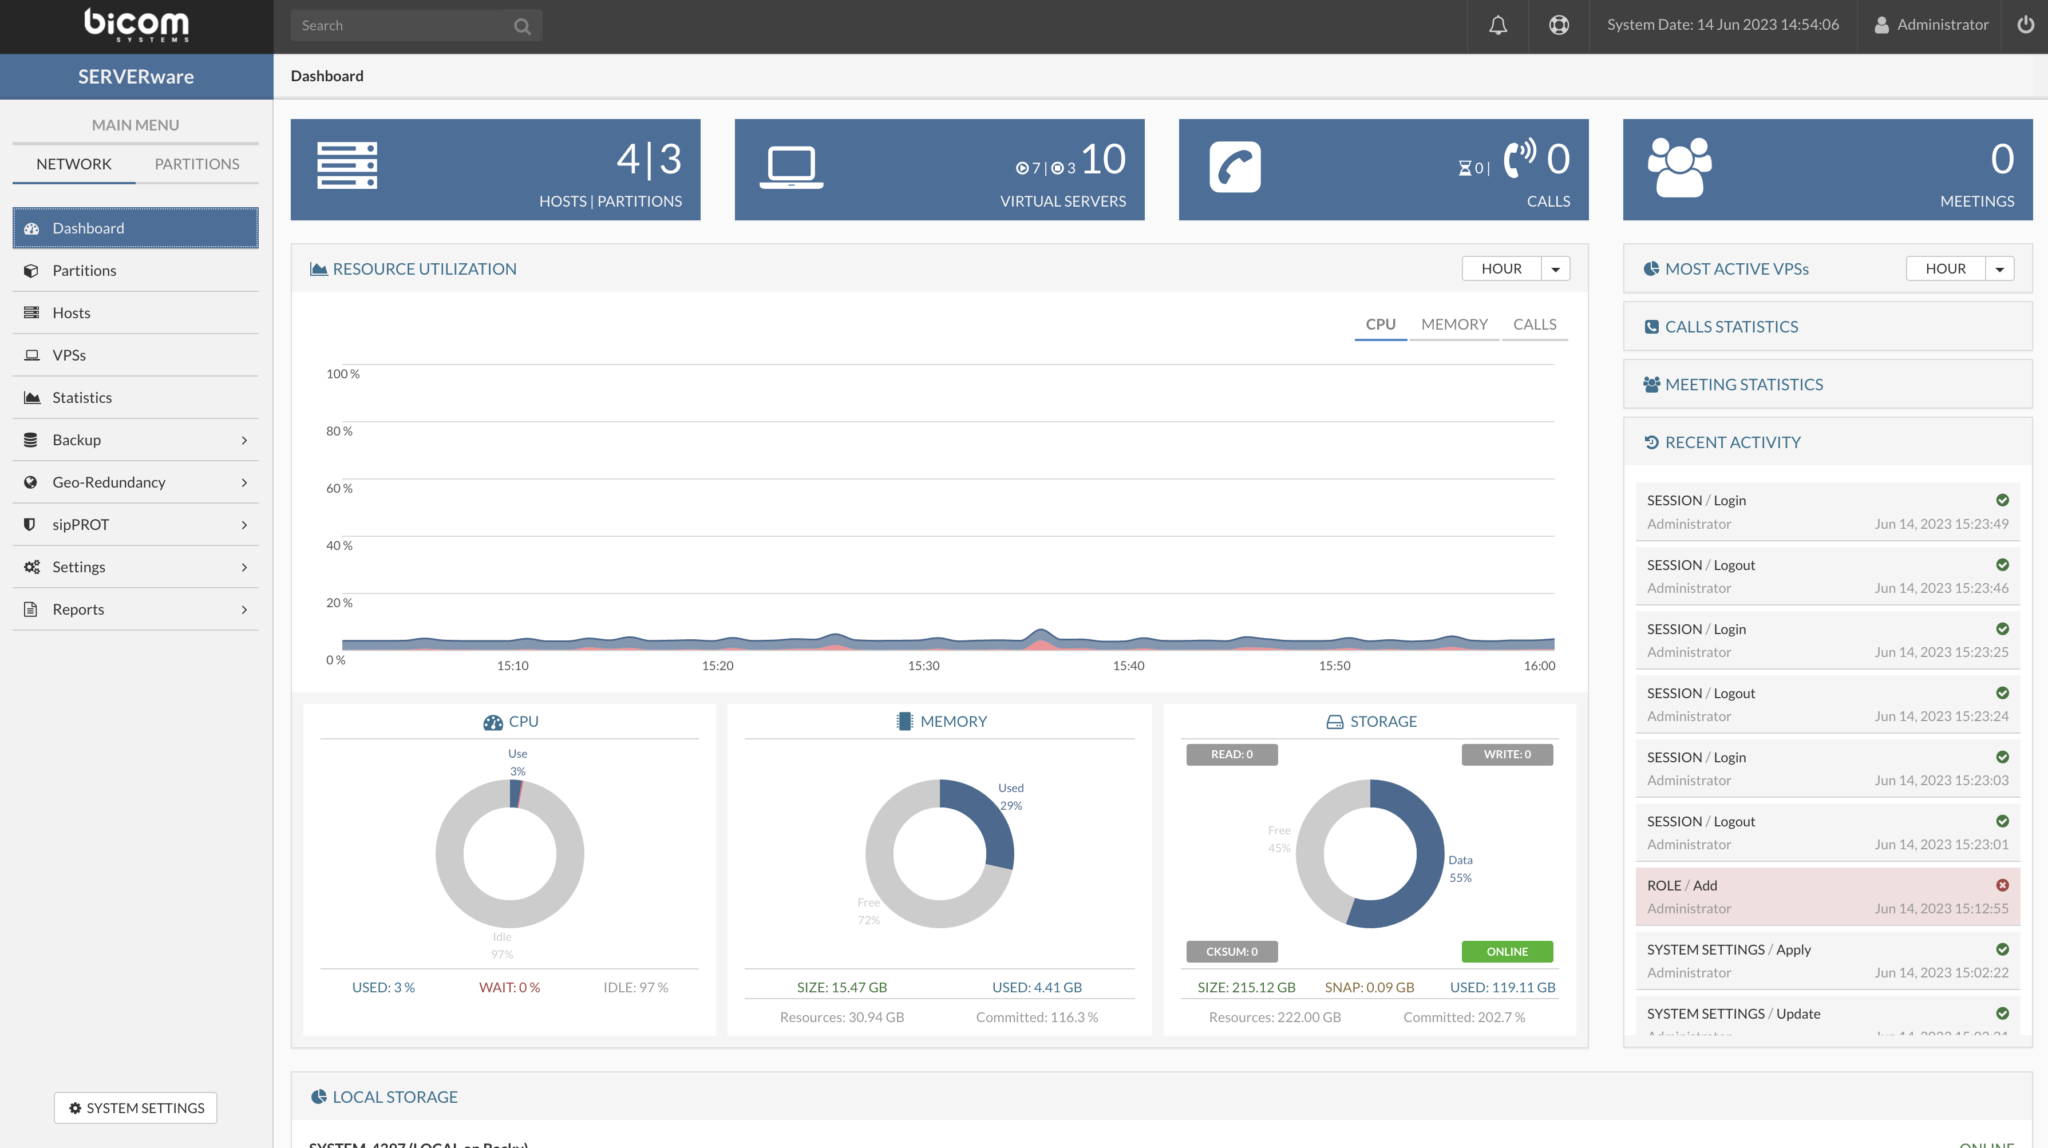Click the magnifying glass search icon
This screenshot has width=2048, height=1148.
click(x=522, y=25)
